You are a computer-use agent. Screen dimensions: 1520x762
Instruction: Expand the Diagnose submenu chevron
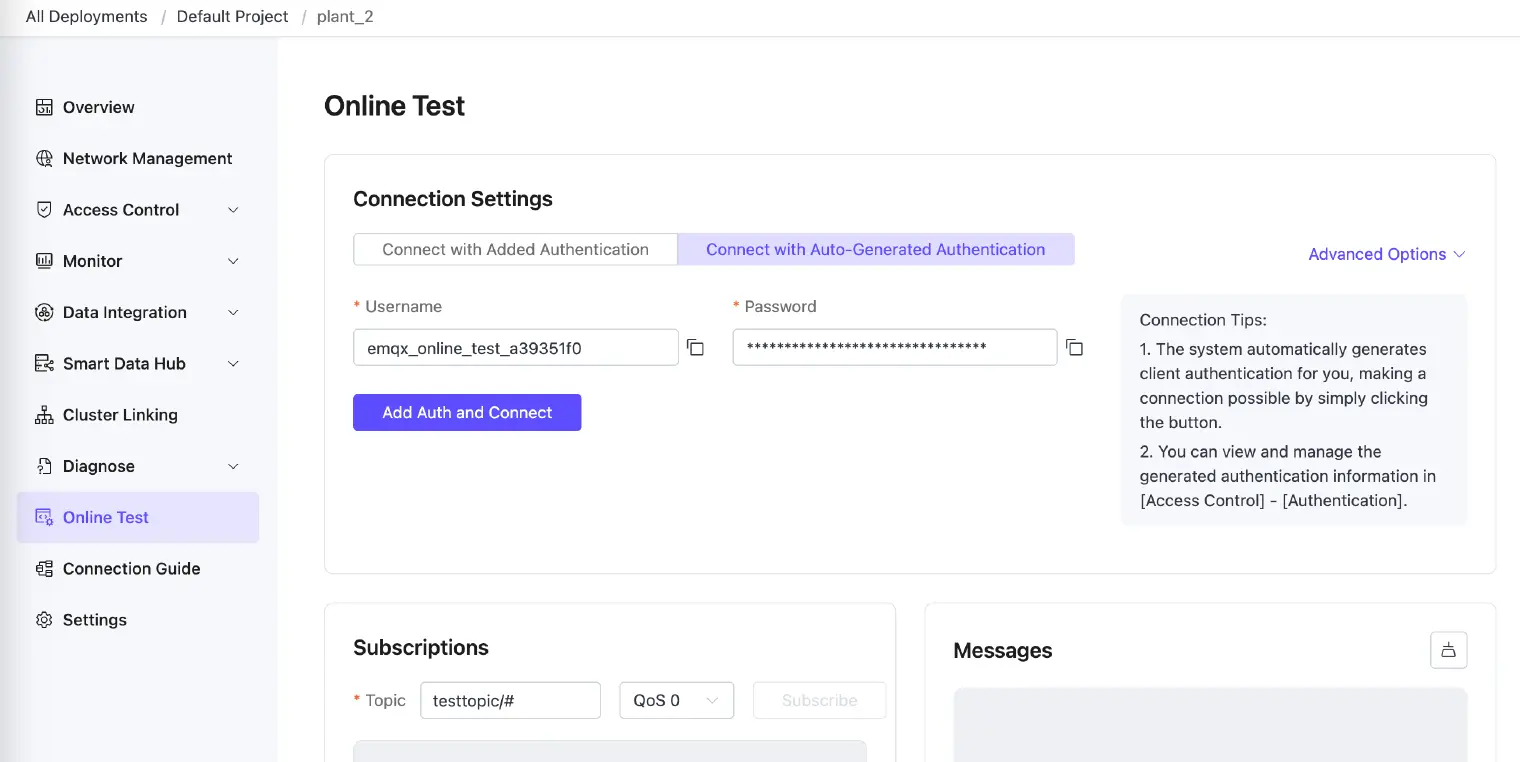coord(233,466)
